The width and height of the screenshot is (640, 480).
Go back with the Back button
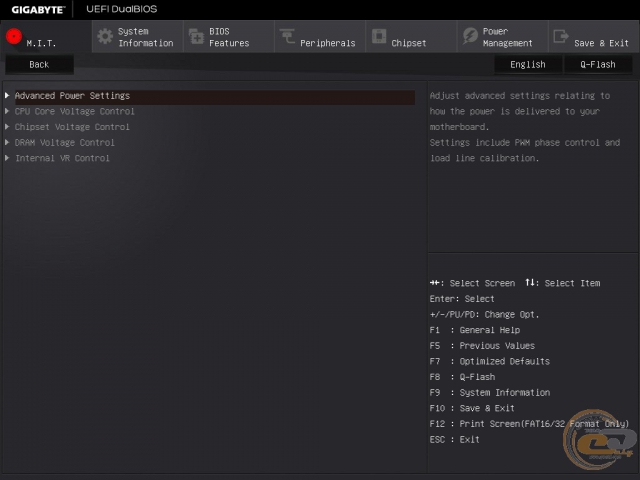click(x=39, y=64)
